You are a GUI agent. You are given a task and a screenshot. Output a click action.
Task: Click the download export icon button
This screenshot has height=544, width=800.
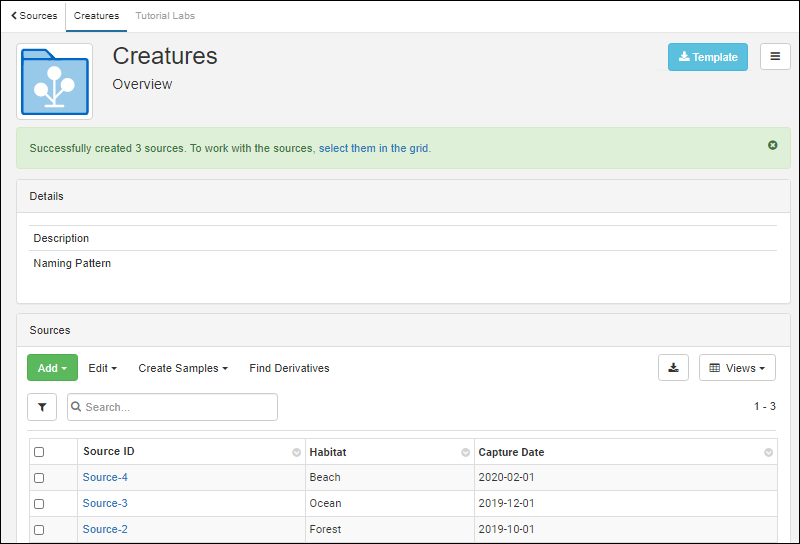[673, 368]
